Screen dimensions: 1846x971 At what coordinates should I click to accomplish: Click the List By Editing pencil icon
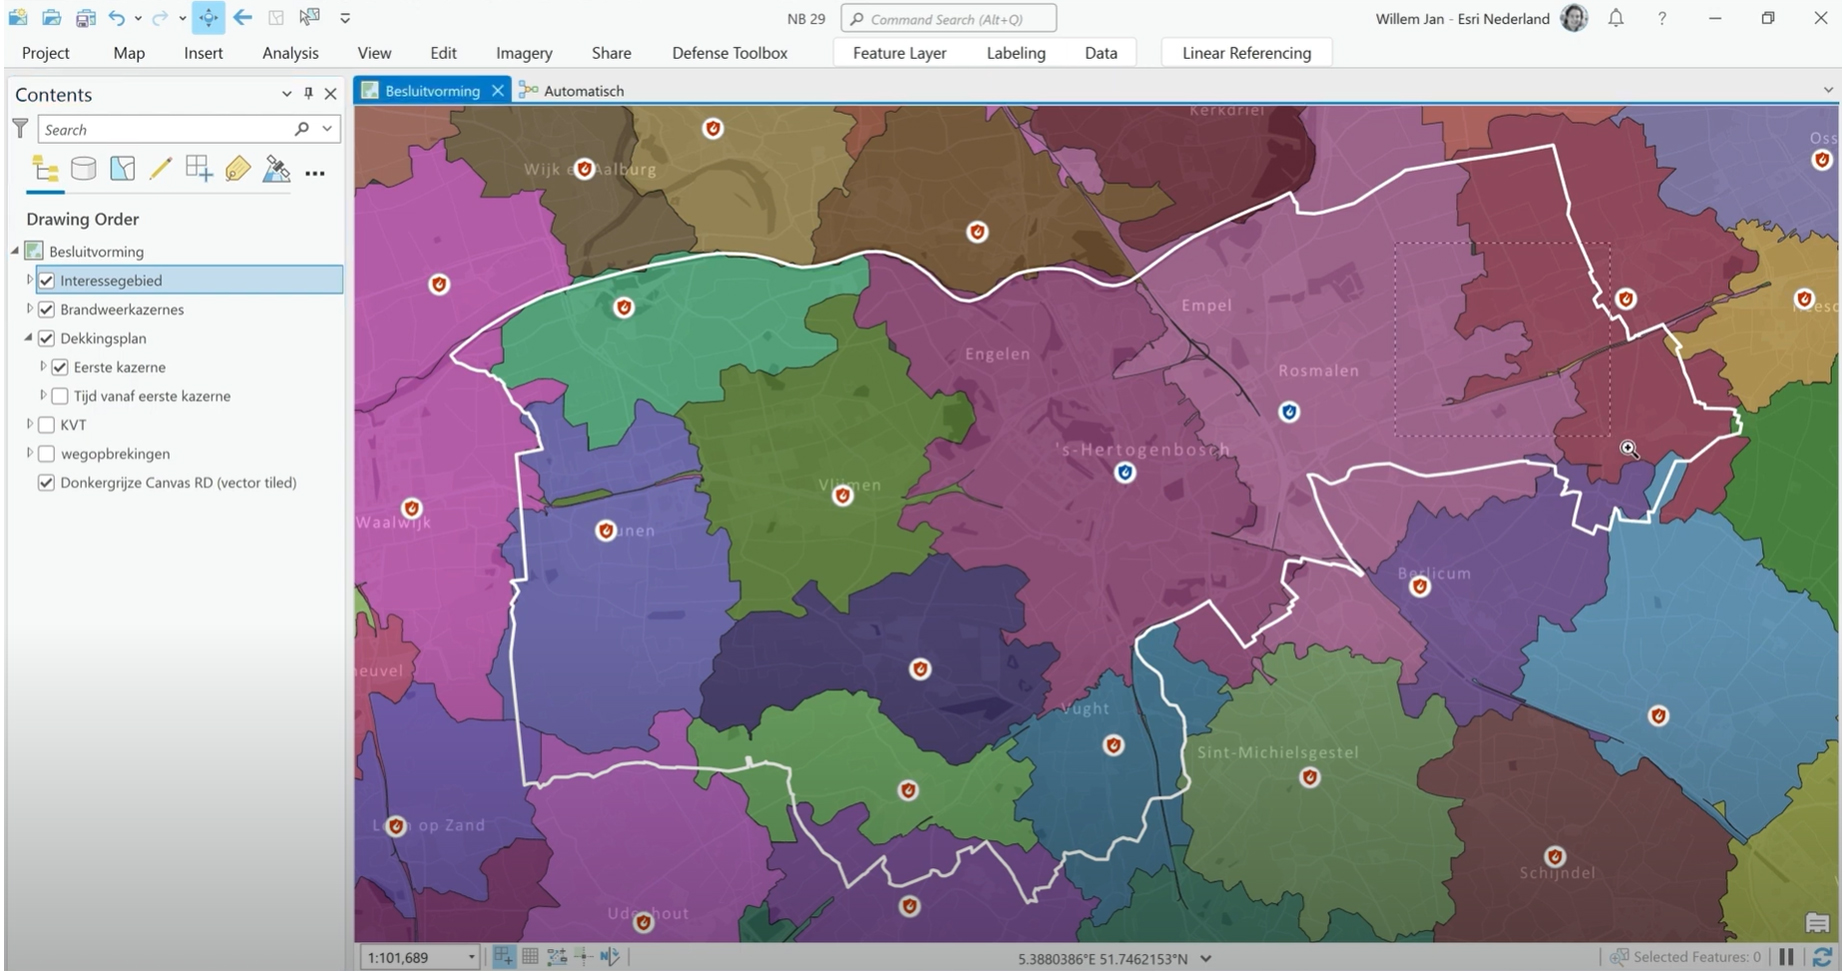(160, 169)
